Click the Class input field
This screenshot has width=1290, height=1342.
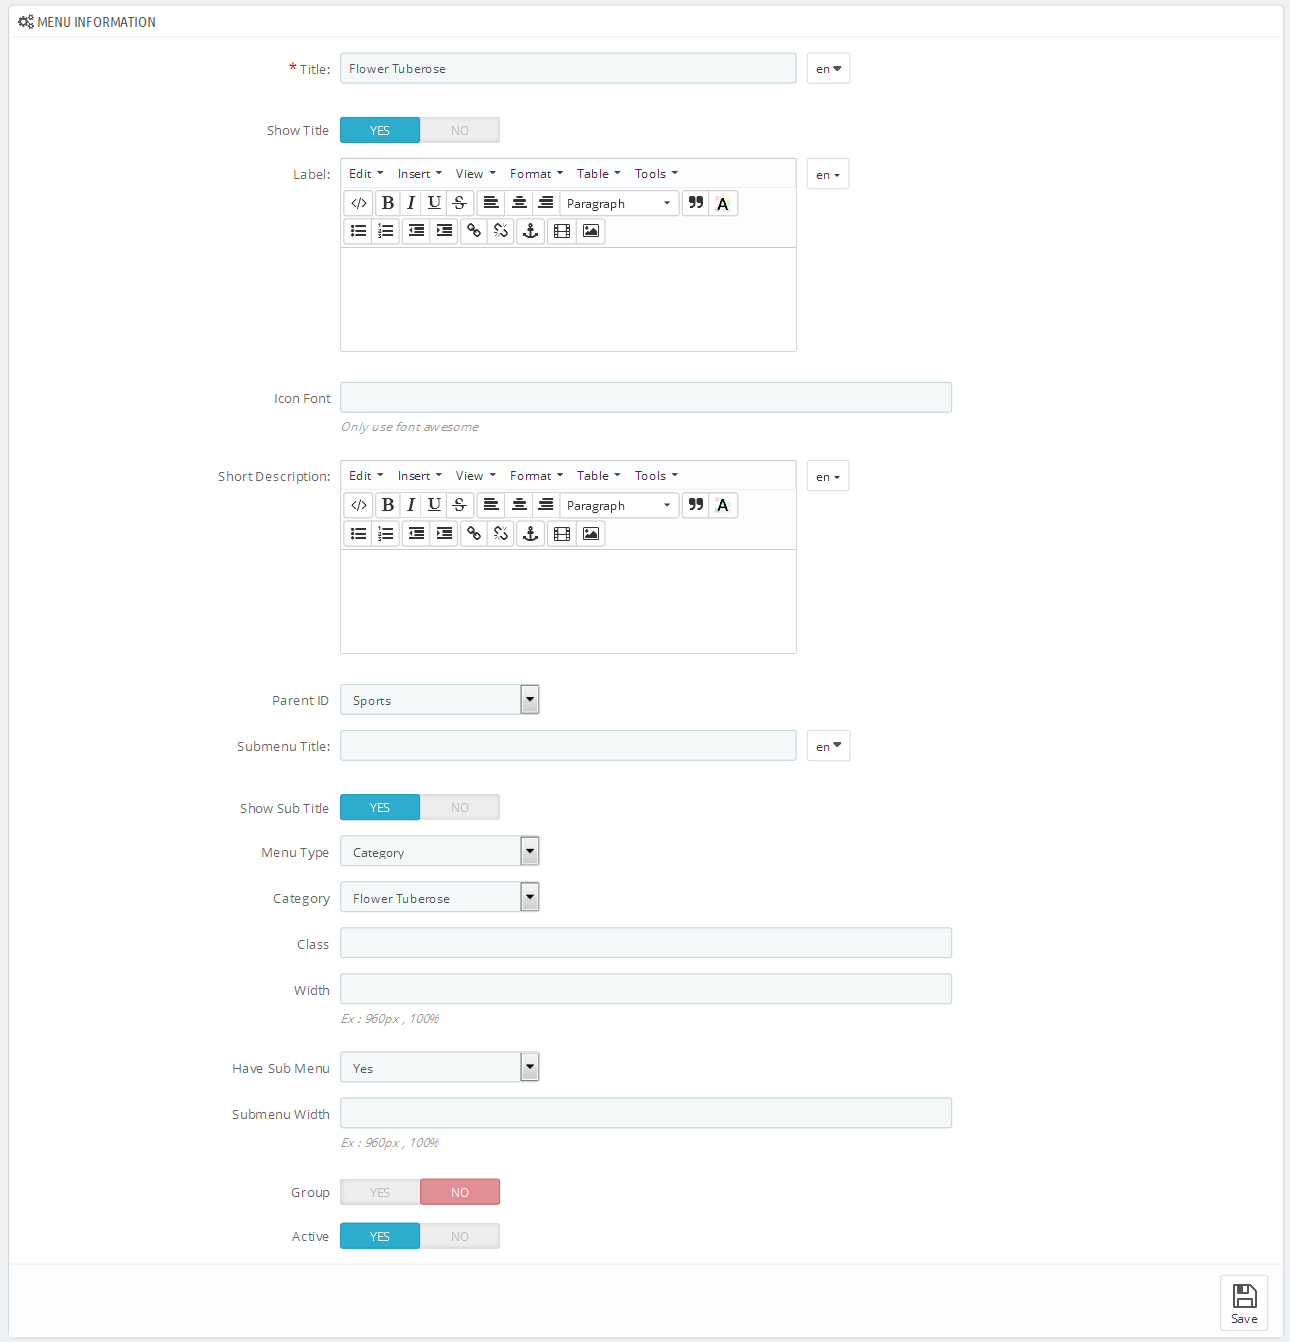[x=646, y=943]
